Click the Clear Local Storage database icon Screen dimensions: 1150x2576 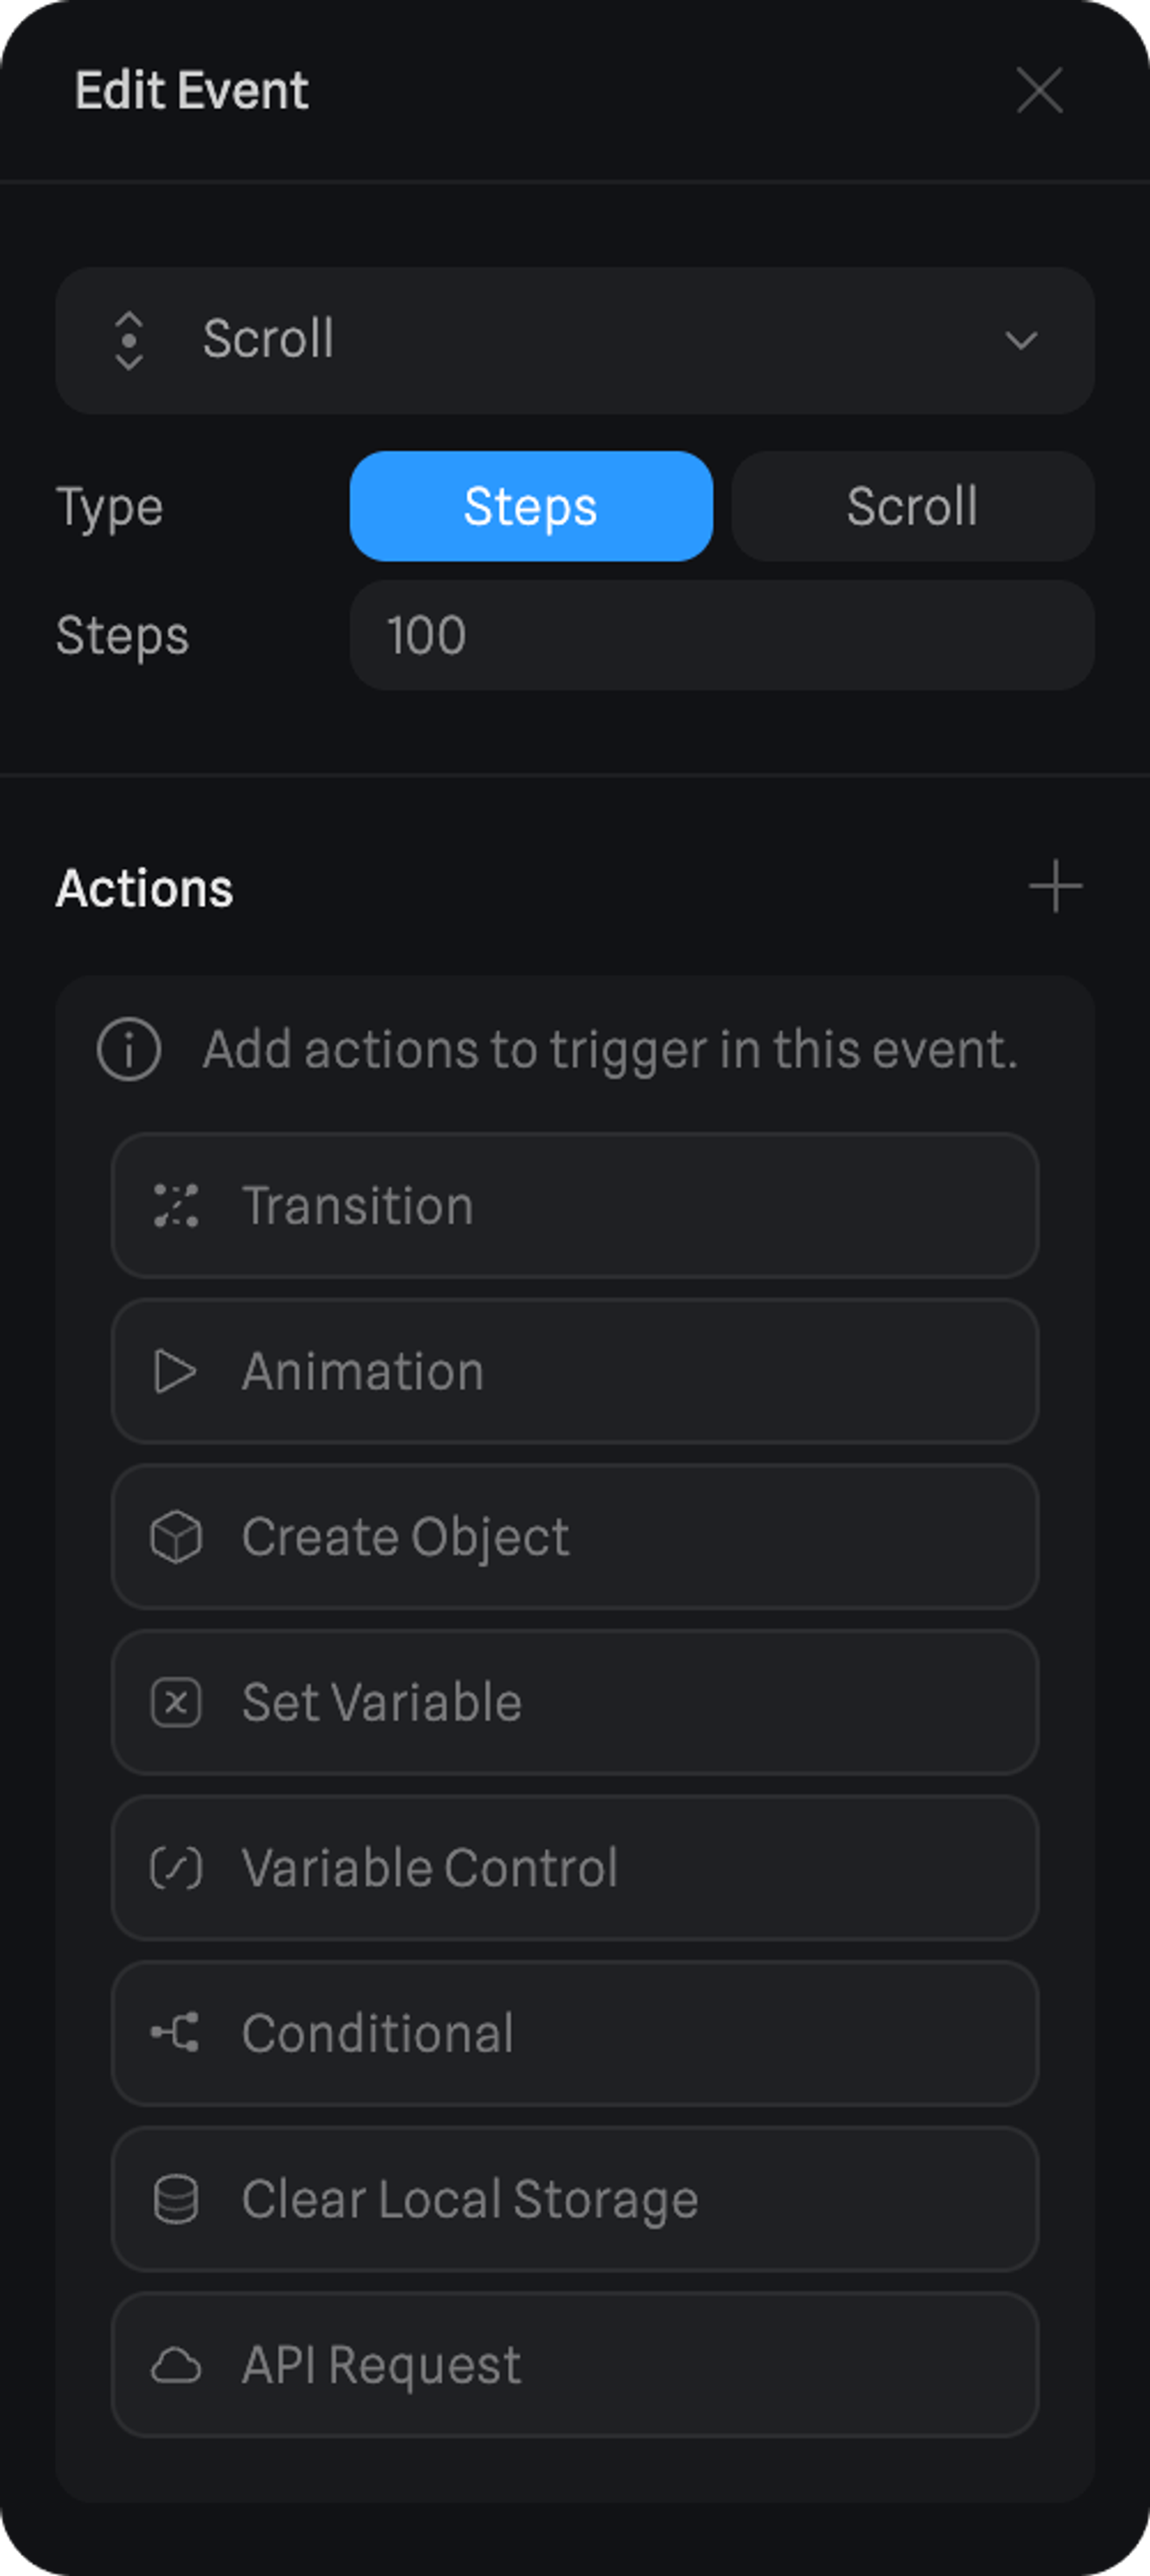click(x=176, y=2199)
